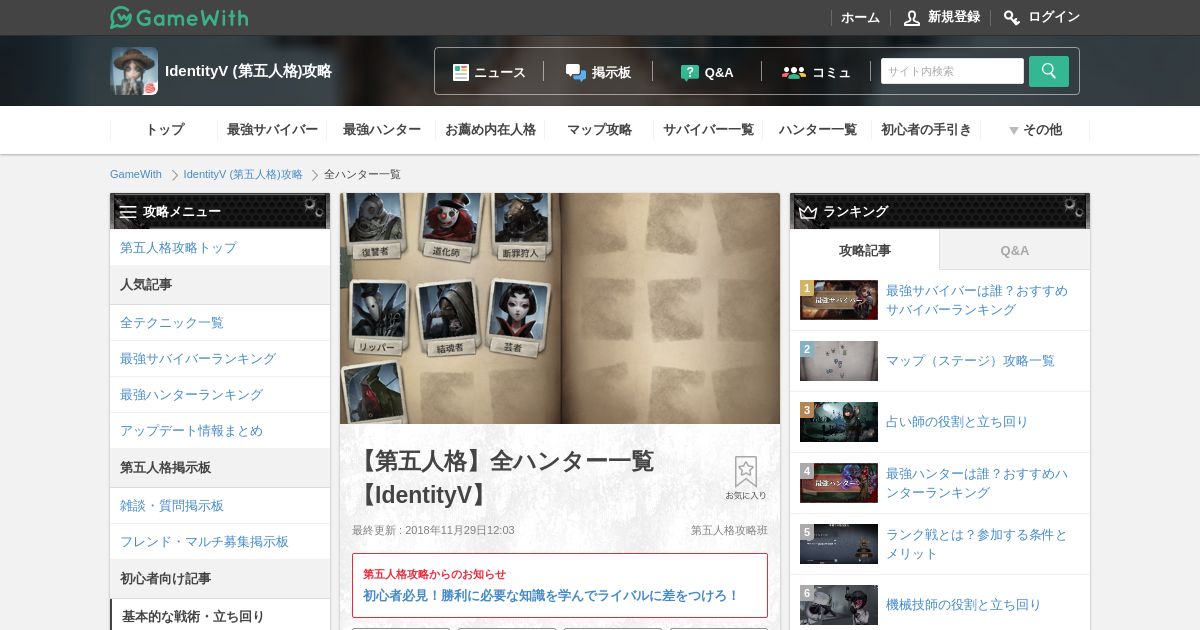This screenshot has height=630, width=1200.
Task: Click the people icon beside コミュ
Action: coord(794,72)
